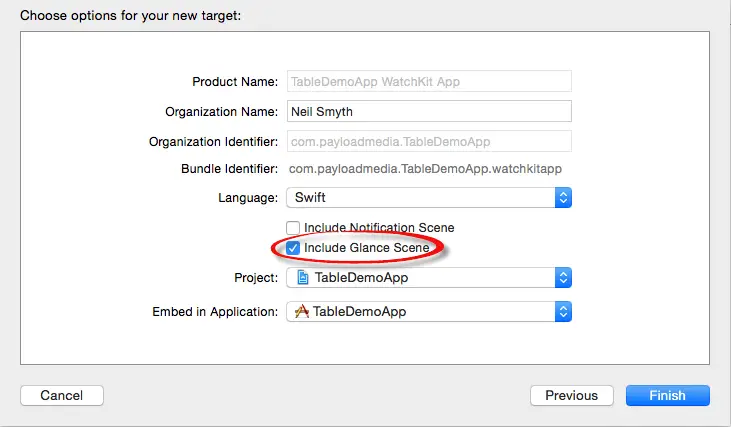Open the Project dropdown showing TableDemoApp
731x427 pixels.
click(420, 278)
